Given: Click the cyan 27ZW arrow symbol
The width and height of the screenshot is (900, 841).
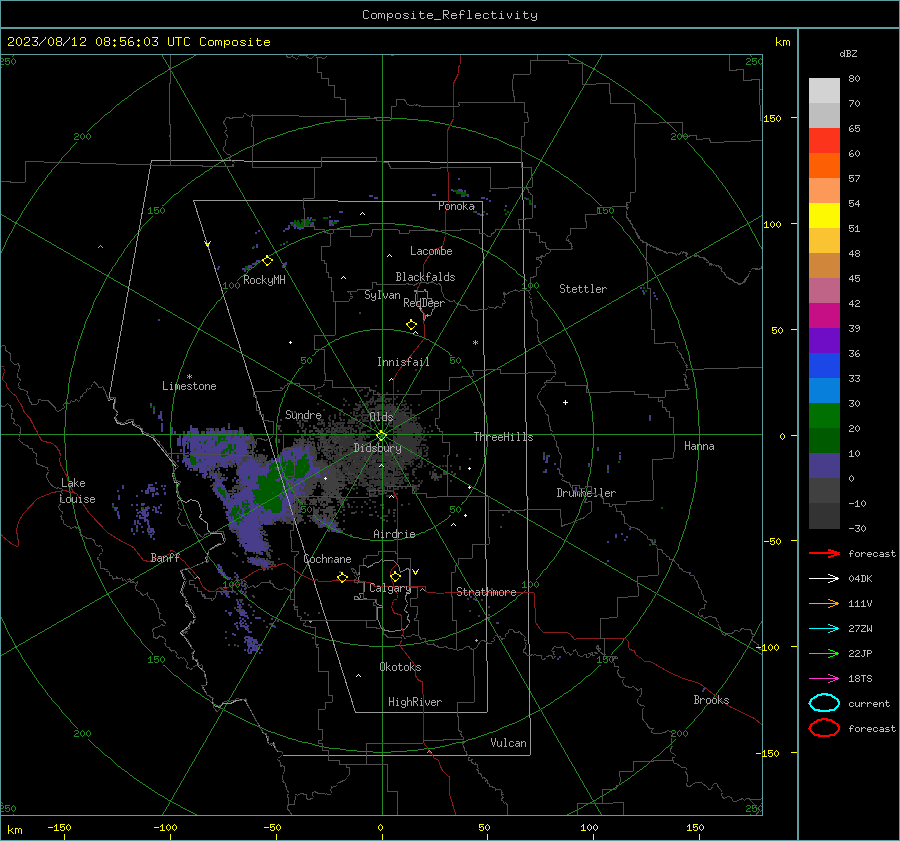Looking at the screenshot, I should 824,629.
